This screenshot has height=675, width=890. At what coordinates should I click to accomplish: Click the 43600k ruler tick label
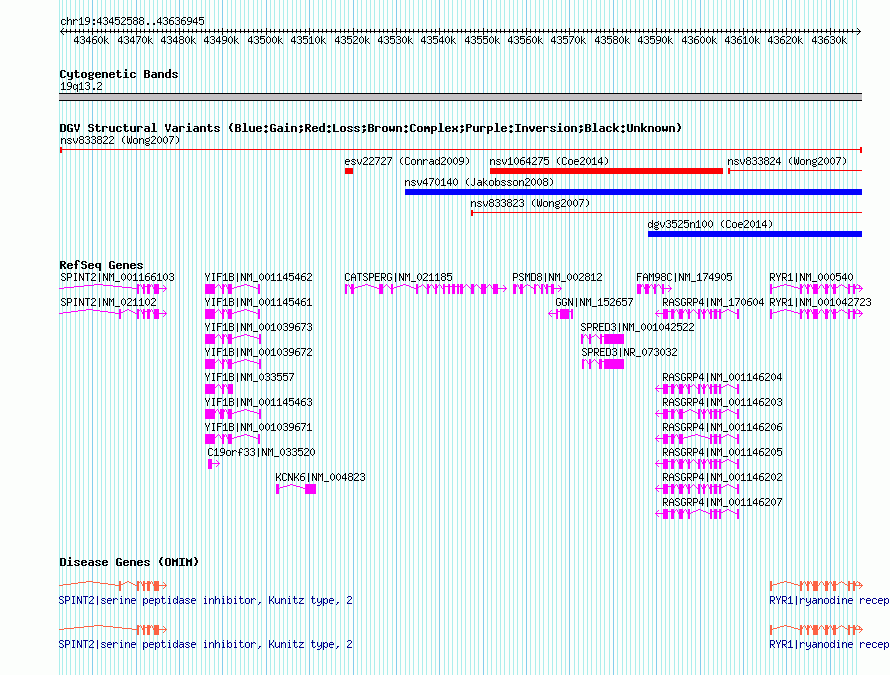[x=699, y=40]
